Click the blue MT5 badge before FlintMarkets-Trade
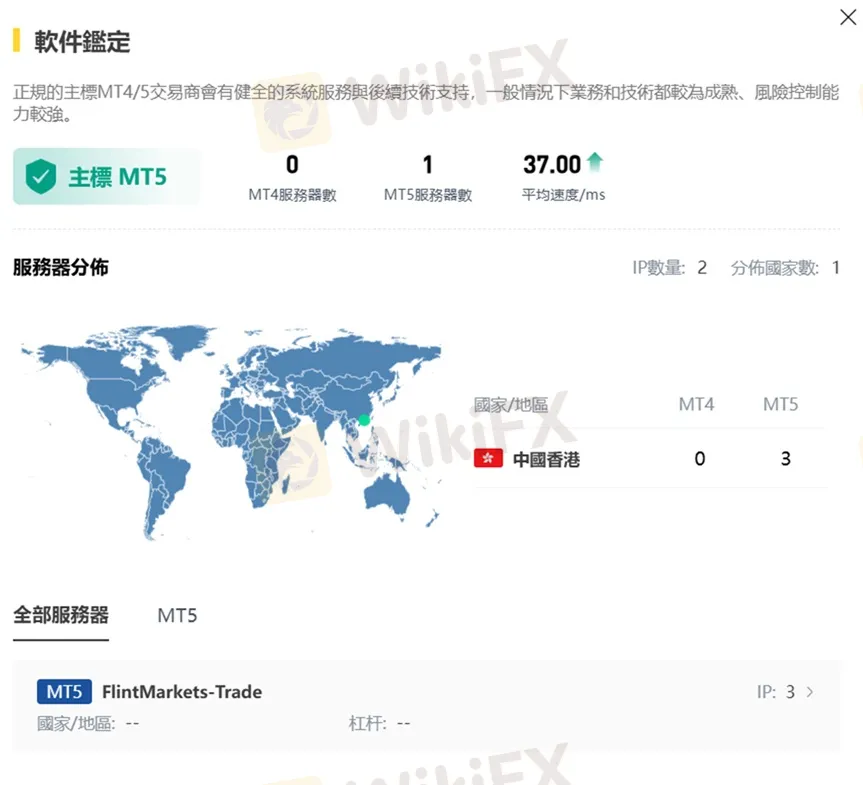The width and height of the screenshot is (863, 785). [x=64, y=691]
